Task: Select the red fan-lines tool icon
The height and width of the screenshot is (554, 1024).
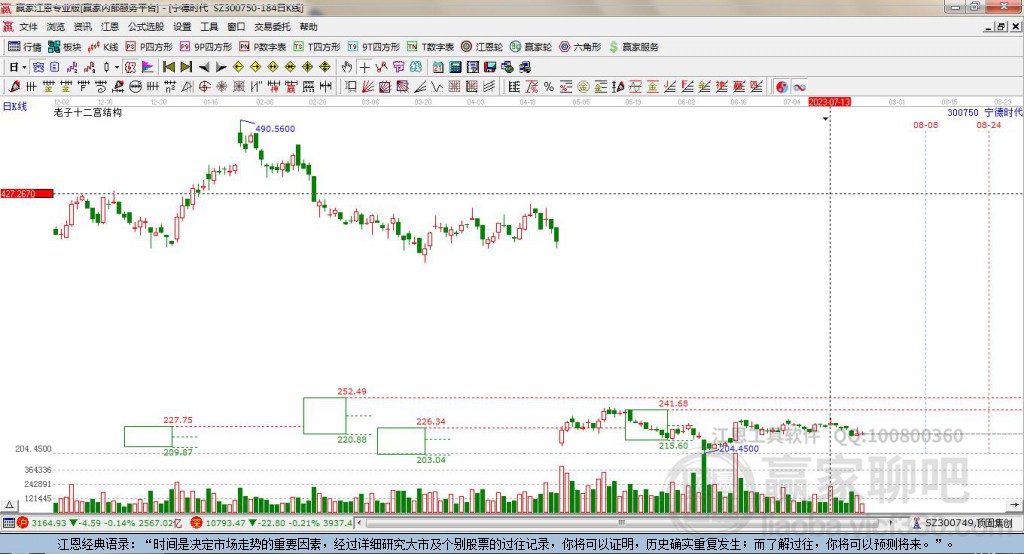Action: point(367,86)
